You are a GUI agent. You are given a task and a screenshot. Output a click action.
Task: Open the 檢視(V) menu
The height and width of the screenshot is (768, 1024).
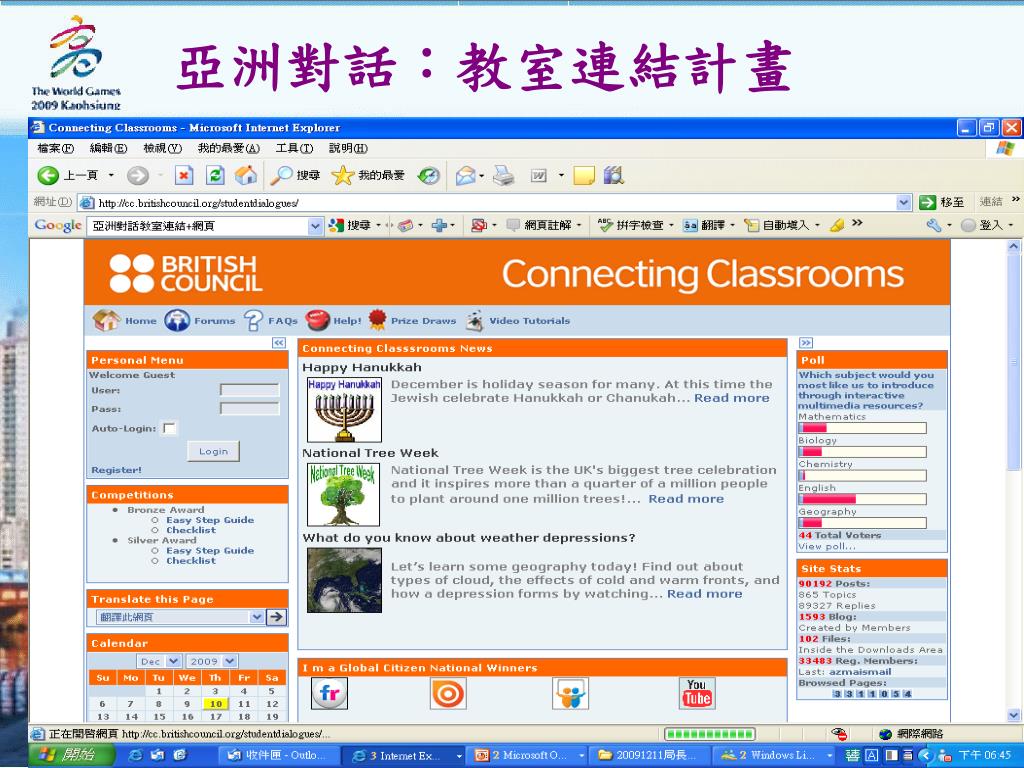(163, 148)
